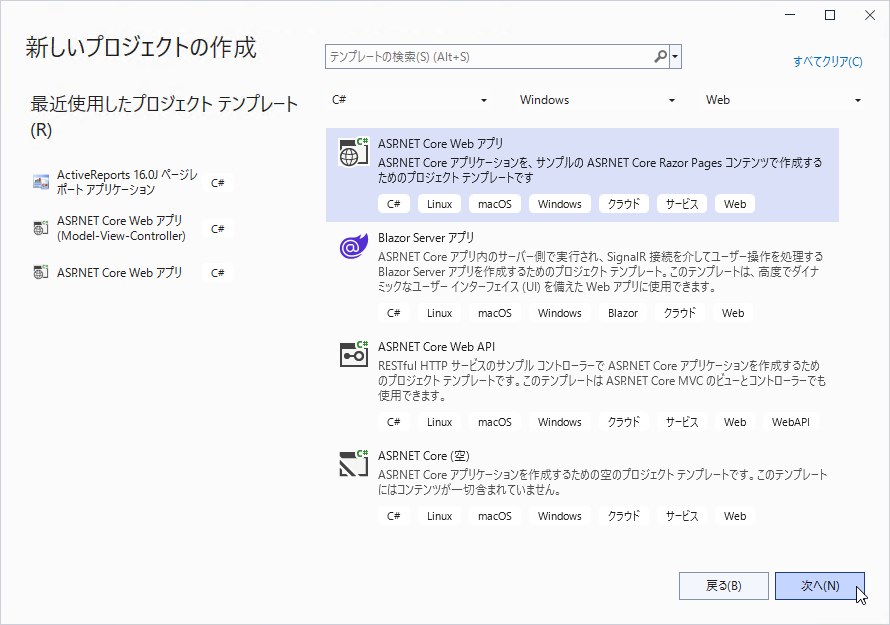Open the Web project type filter dropdown
The height and width of the screenshot is (625, 890).
tap(783, 100)
